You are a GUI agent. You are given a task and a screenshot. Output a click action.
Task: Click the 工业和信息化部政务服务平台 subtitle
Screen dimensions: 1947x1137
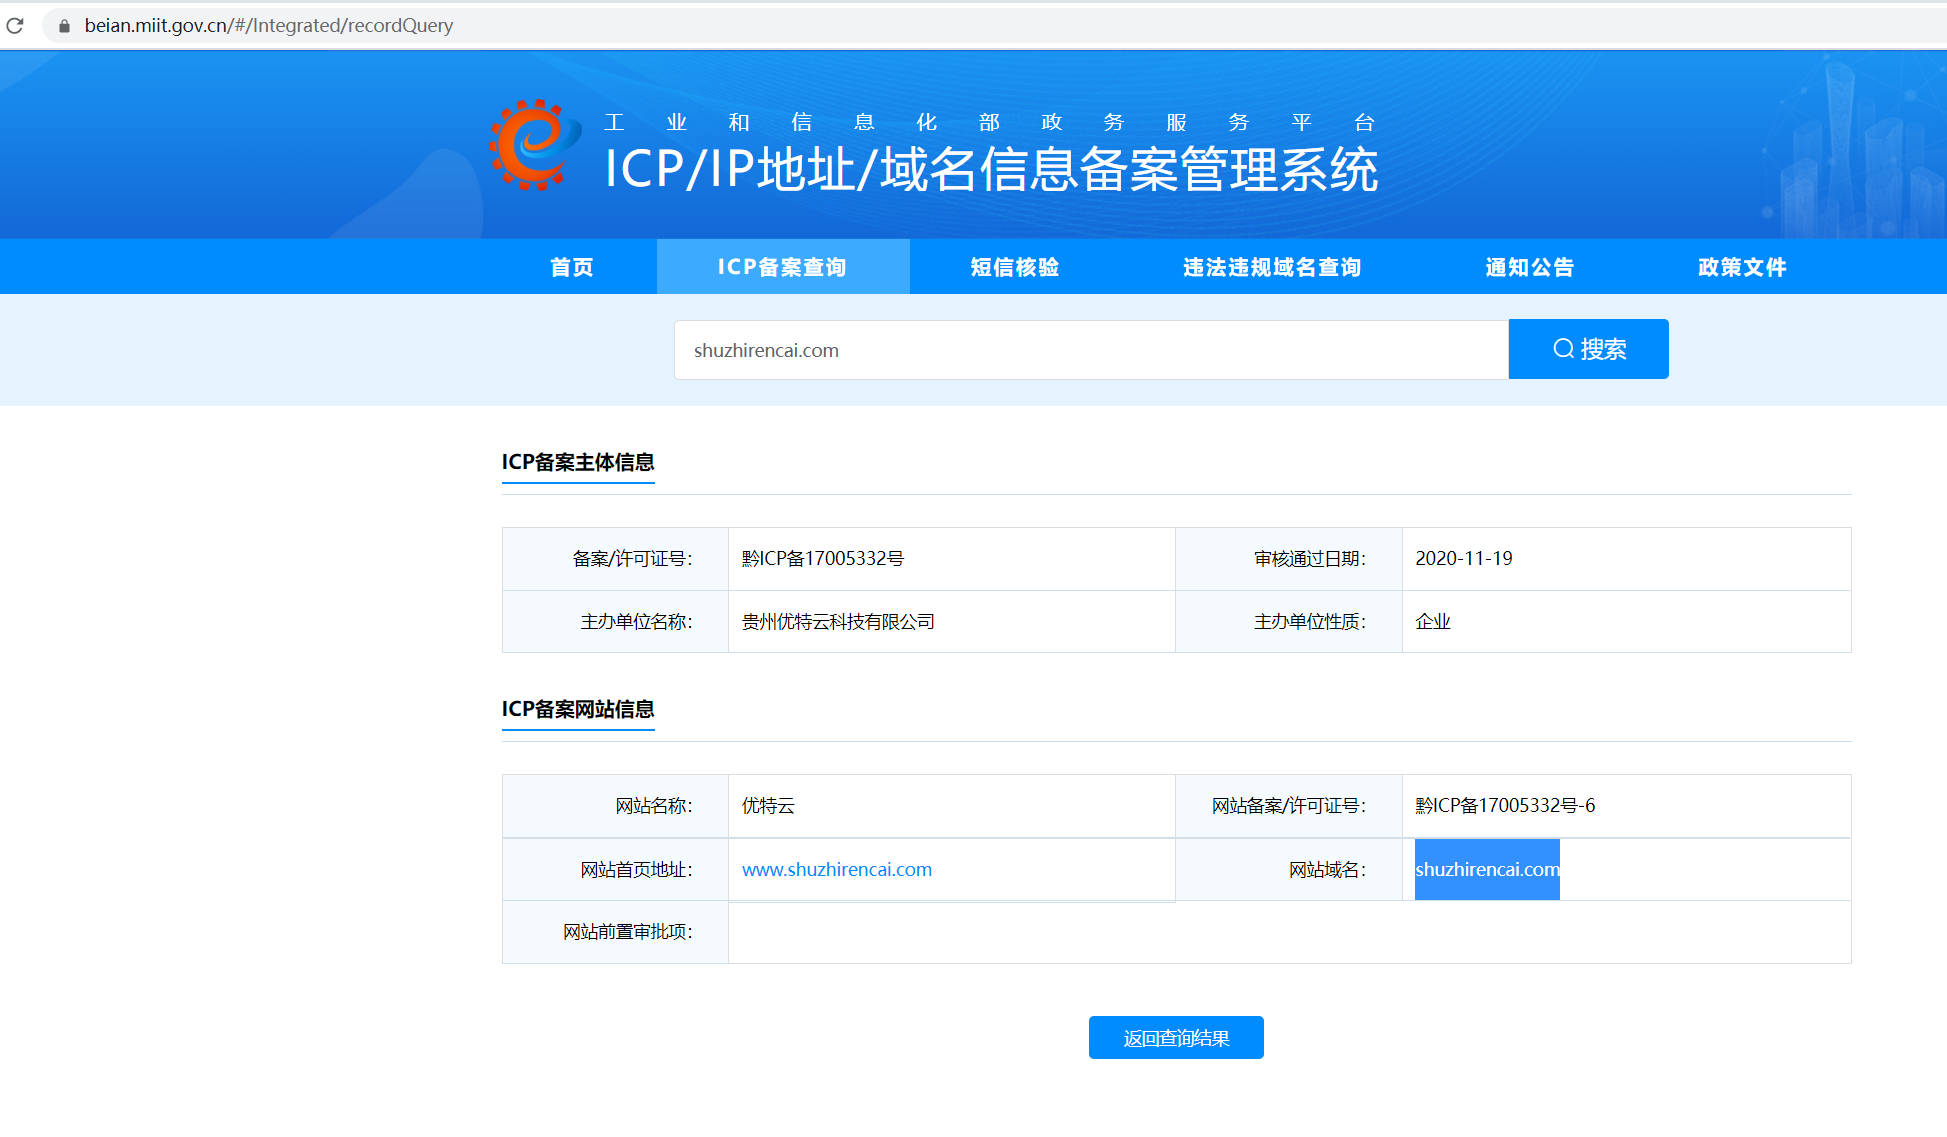(x=990, y=122)
